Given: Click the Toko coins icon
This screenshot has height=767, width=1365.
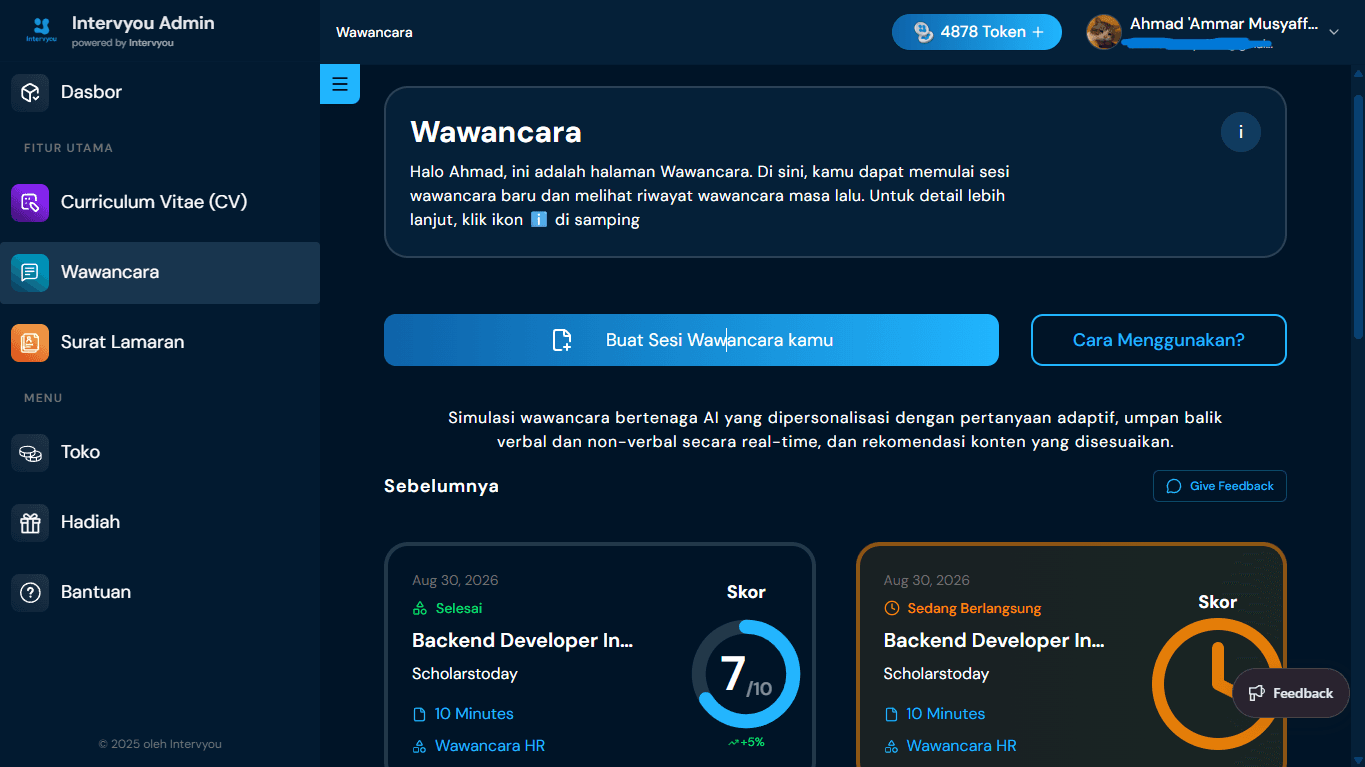Looking at the screenshot, I should click(x=30, y=452).
